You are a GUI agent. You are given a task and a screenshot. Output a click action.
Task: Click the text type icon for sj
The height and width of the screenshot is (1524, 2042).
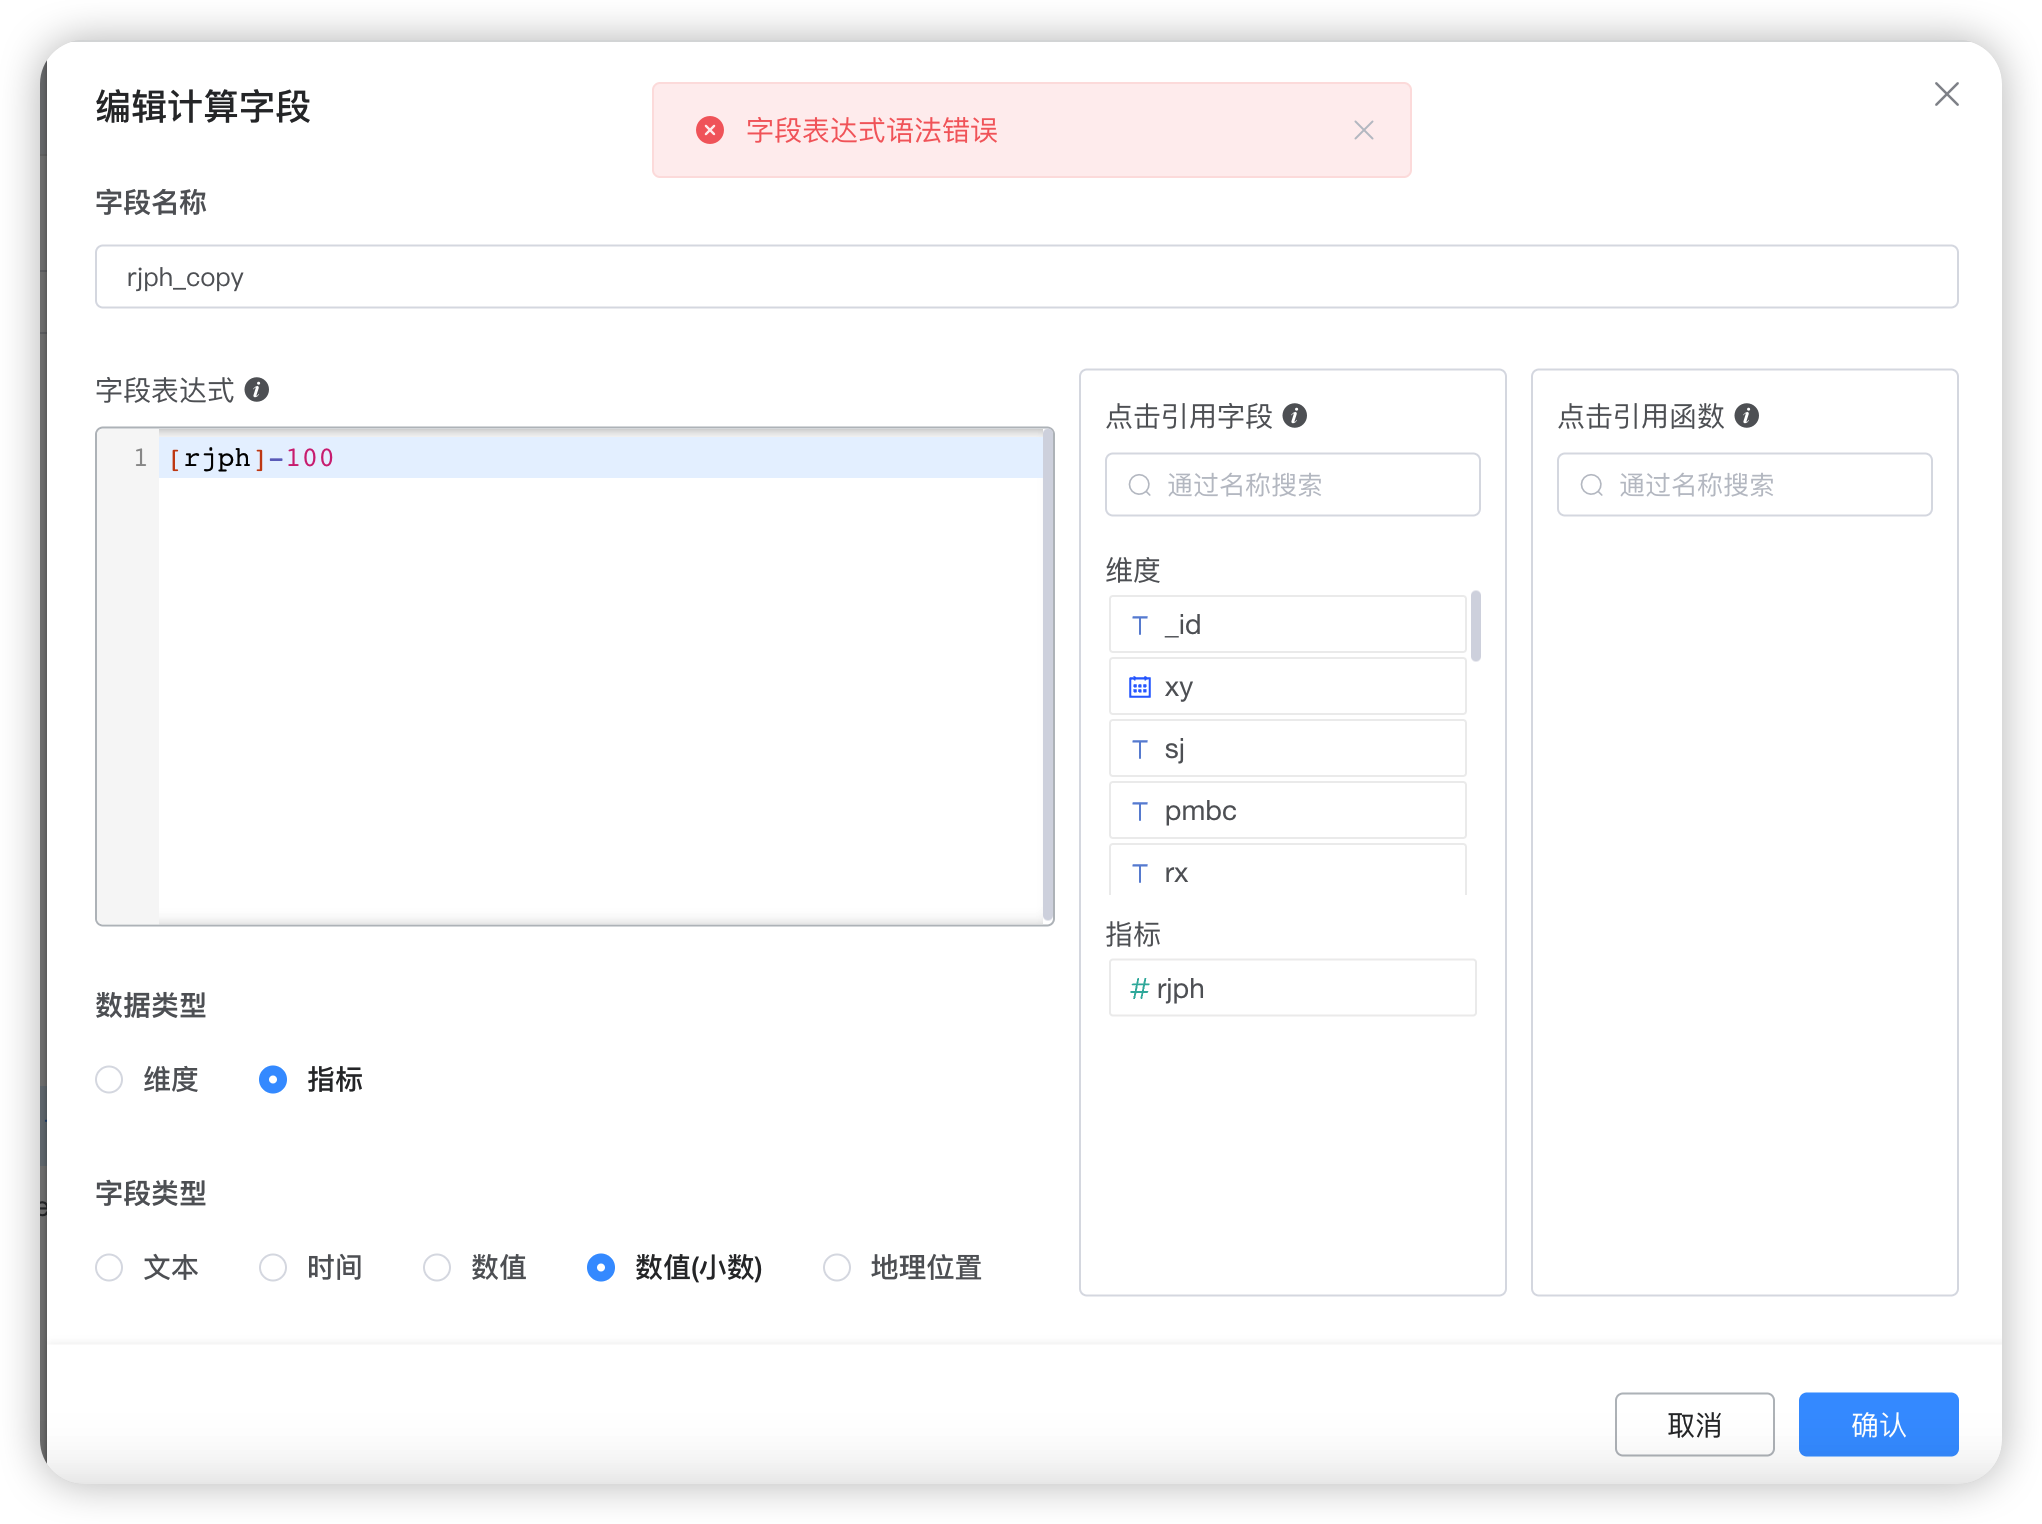click(x=1140, y=749)
